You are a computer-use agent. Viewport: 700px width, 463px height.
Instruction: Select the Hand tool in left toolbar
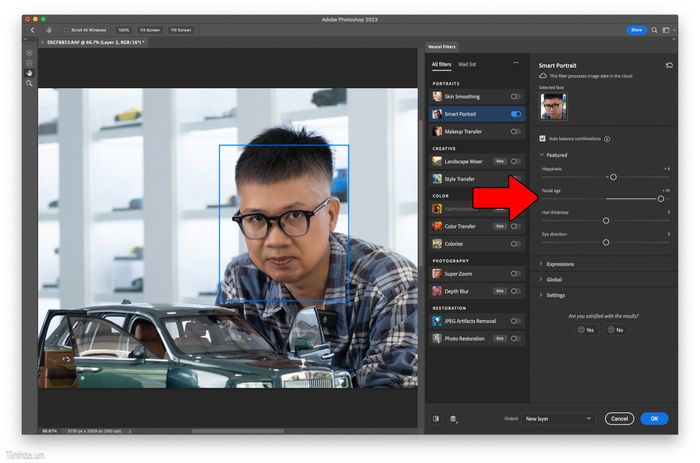pos(29,73)
